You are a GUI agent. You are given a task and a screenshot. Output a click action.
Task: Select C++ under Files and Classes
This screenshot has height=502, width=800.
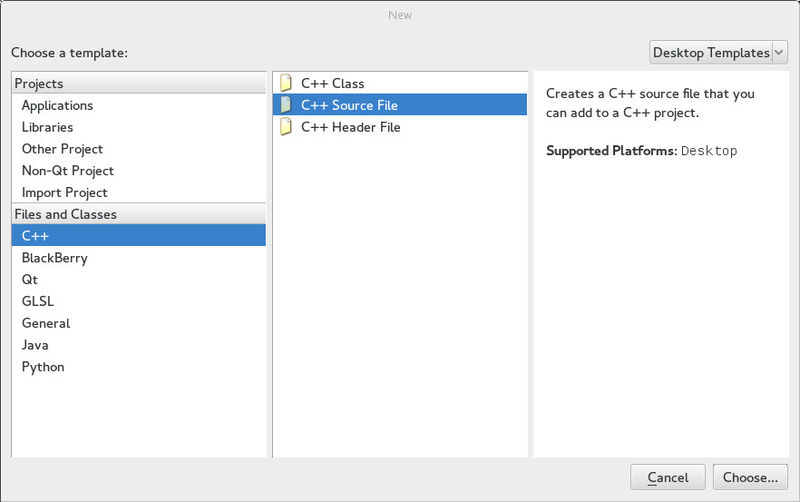point(35,236)
